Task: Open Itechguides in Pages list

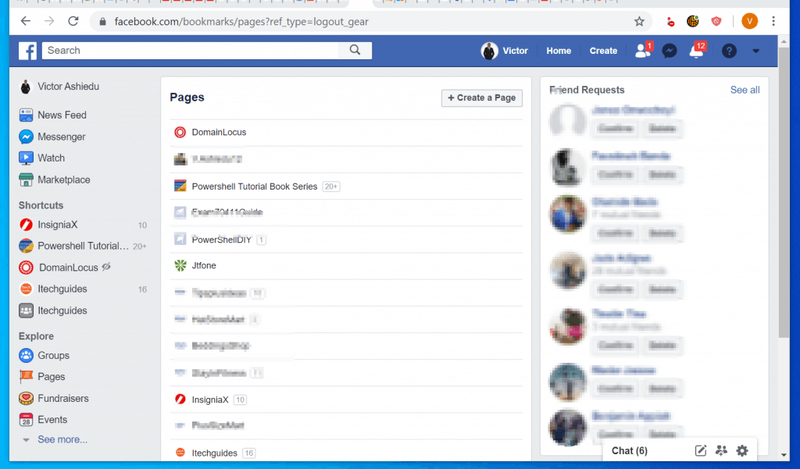Action: (x=214, y=453)
